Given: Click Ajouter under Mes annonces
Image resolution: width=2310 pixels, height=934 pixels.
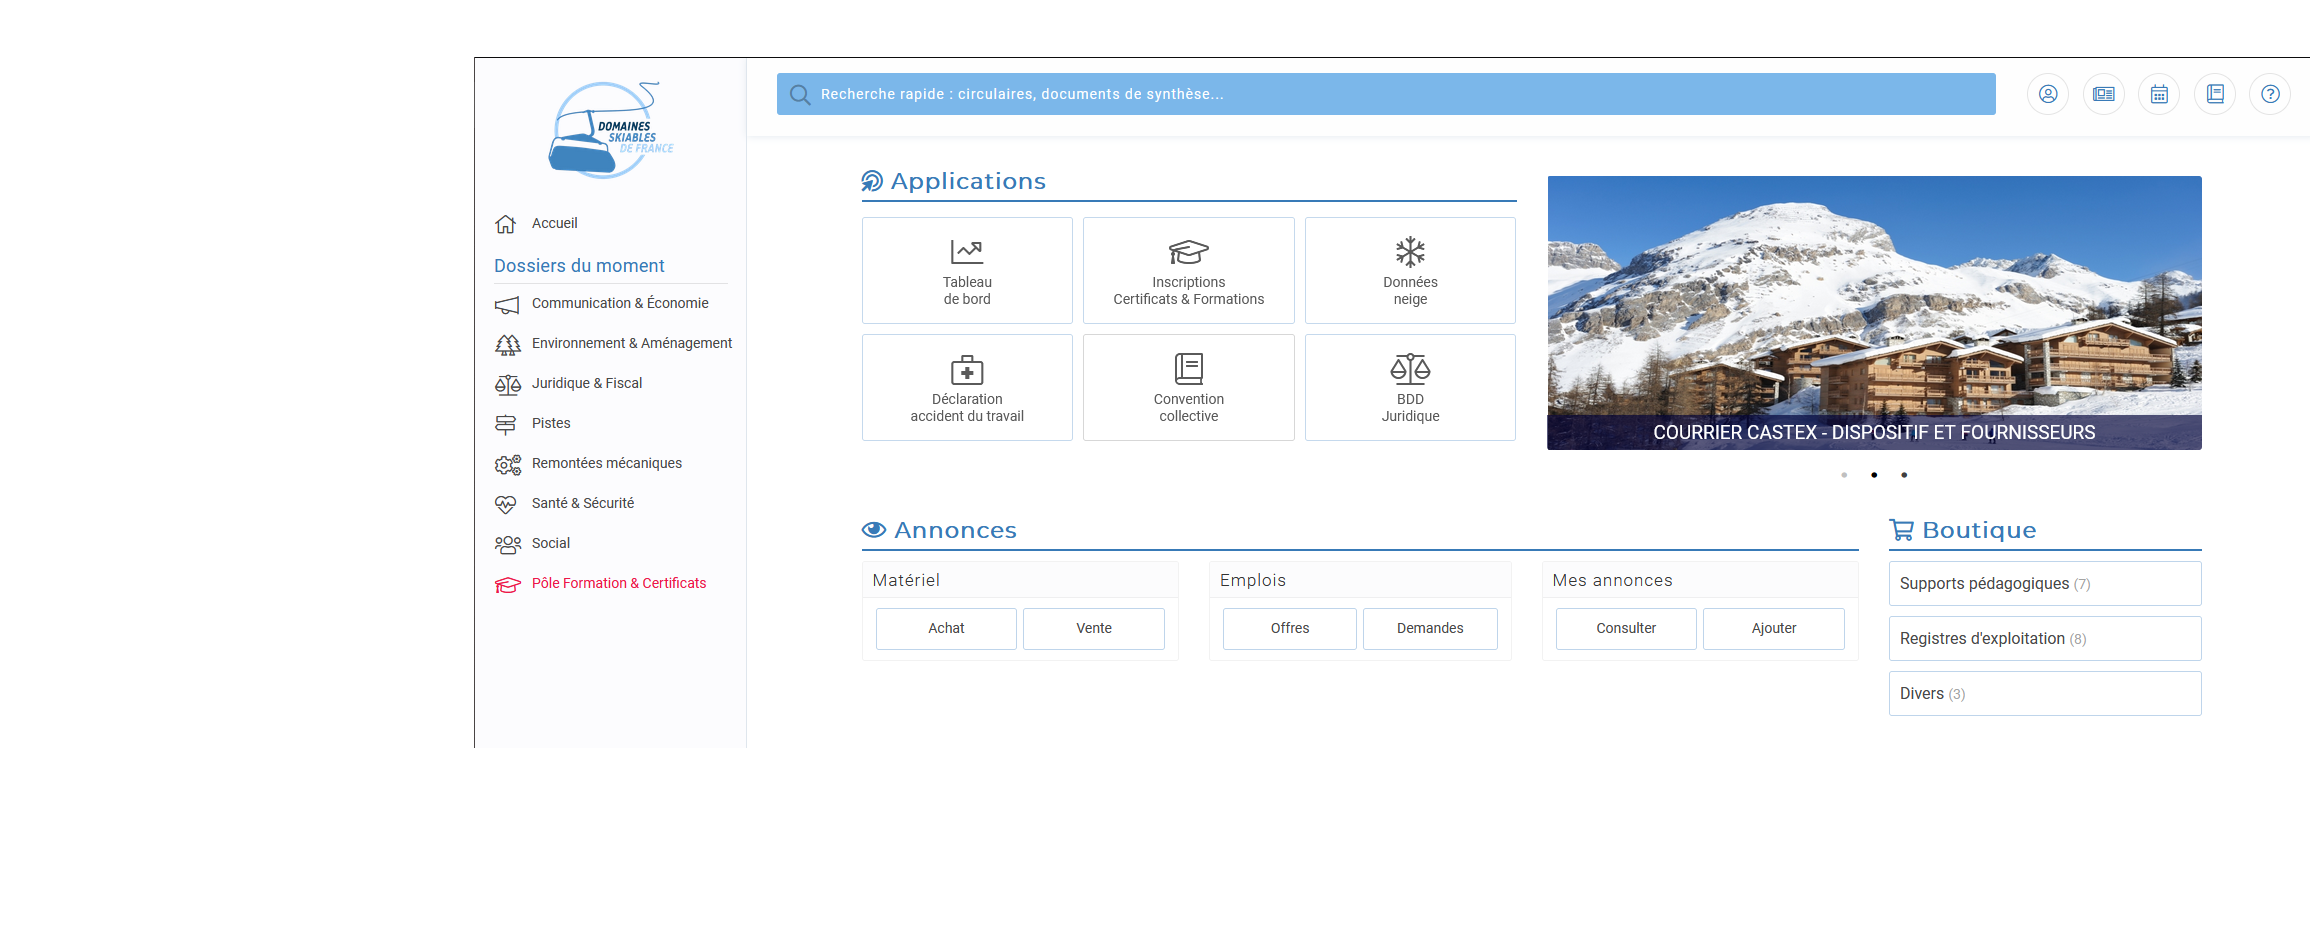Looking at the screenshot, I should coord(1773,628).
